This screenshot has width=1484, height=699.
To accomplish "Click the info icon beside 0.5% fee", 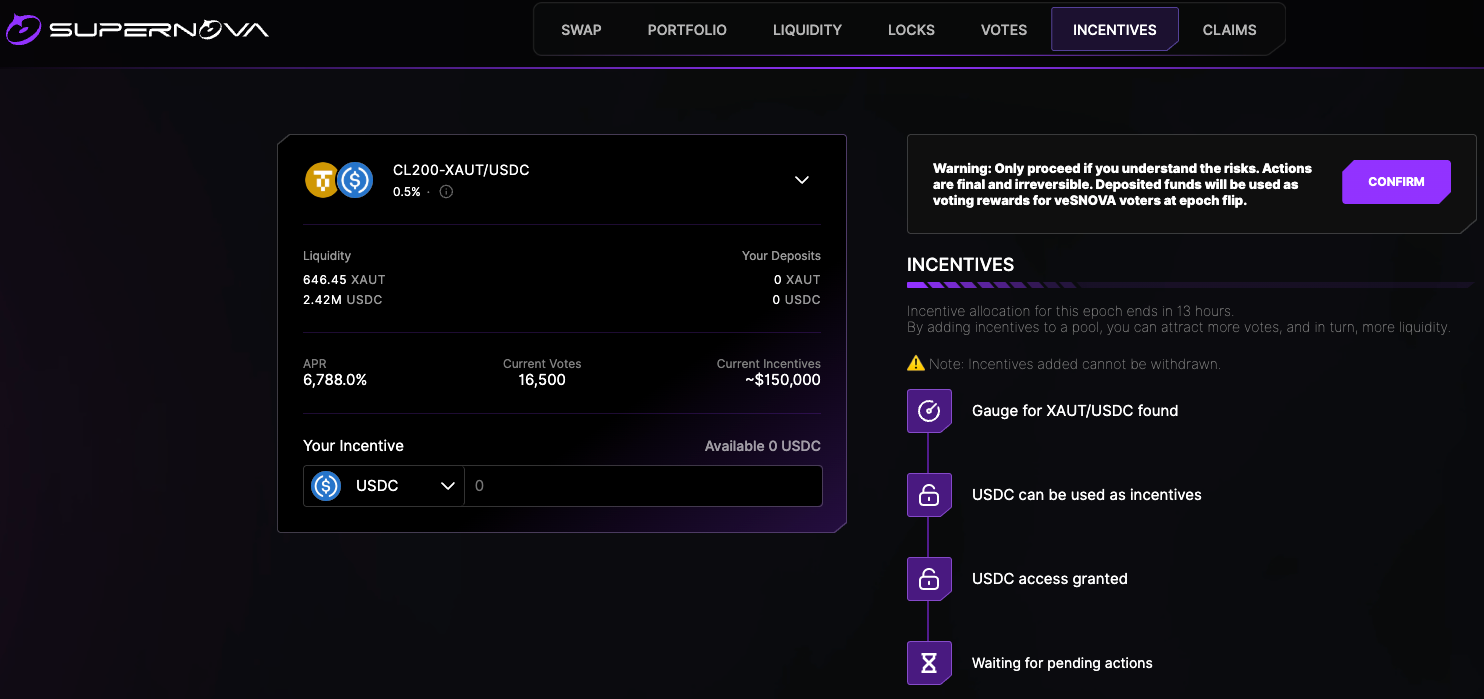I will tap(446, 192).
